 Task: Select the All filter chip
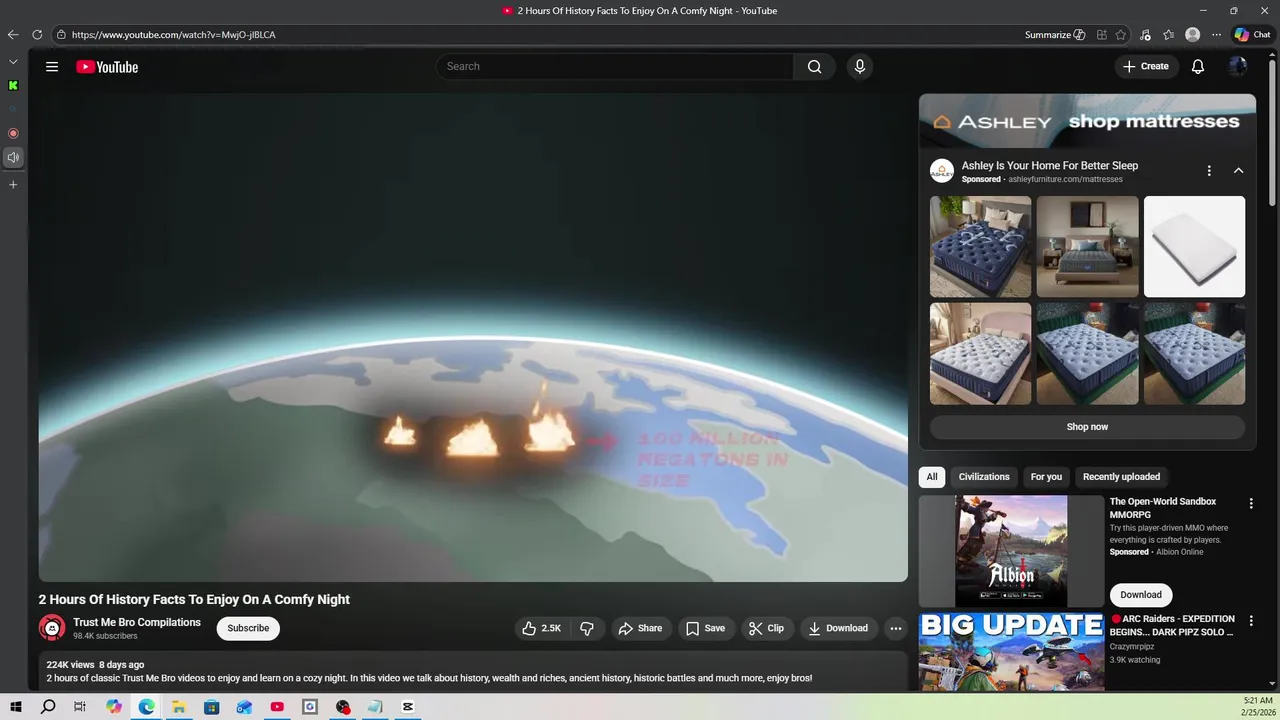tap(932, 477)
